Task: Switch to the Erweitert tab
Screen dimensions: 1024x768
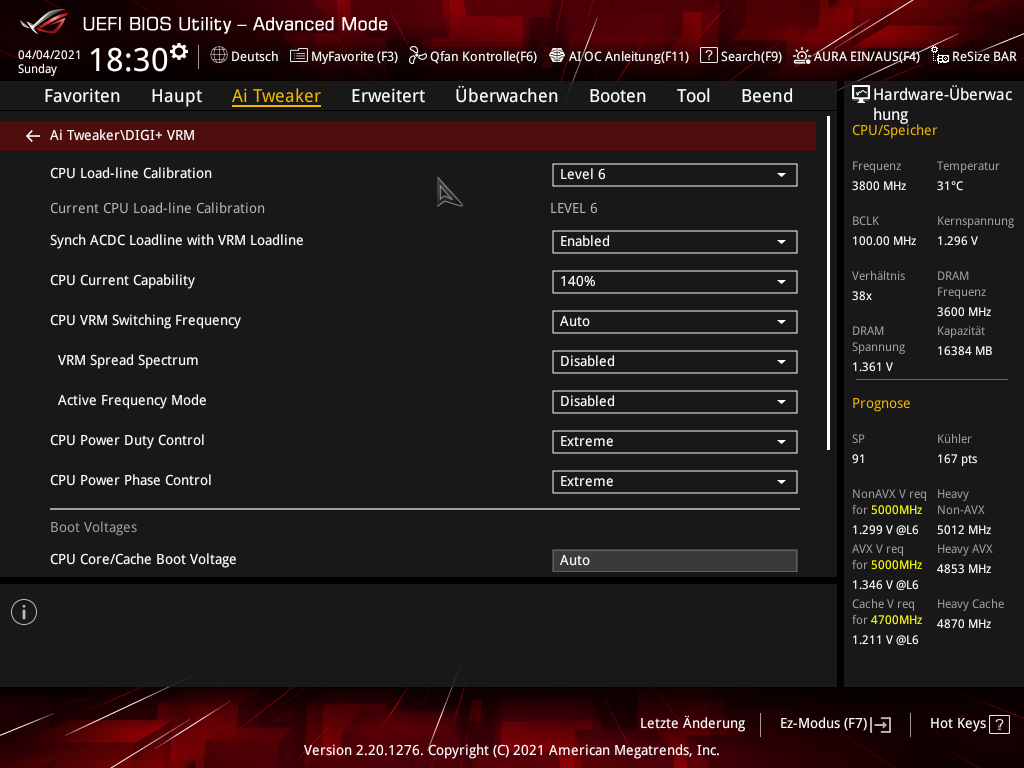Action: [x=388, y=96]
